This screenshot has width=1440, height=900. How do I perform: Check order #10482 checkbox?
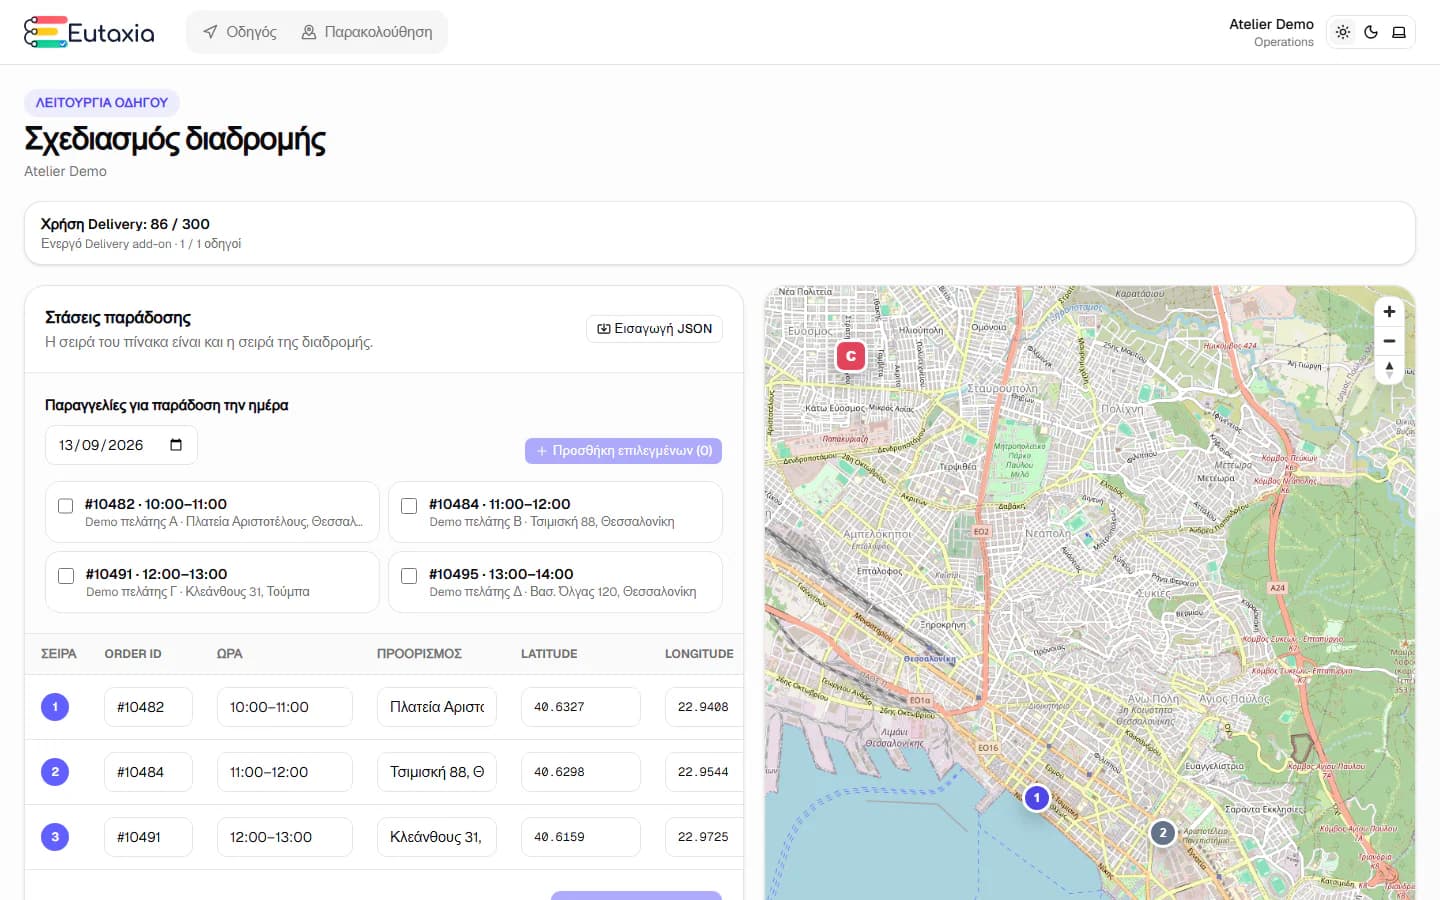point(66,506)
